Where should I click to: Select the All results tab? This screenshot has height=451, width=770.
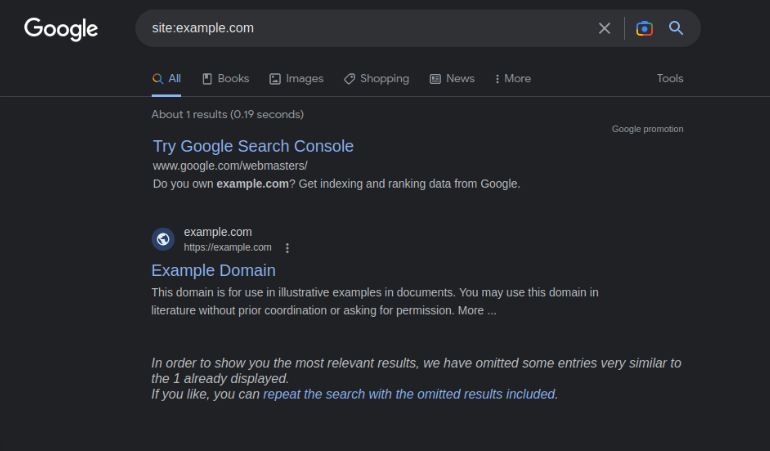click(x=167, y=79)
